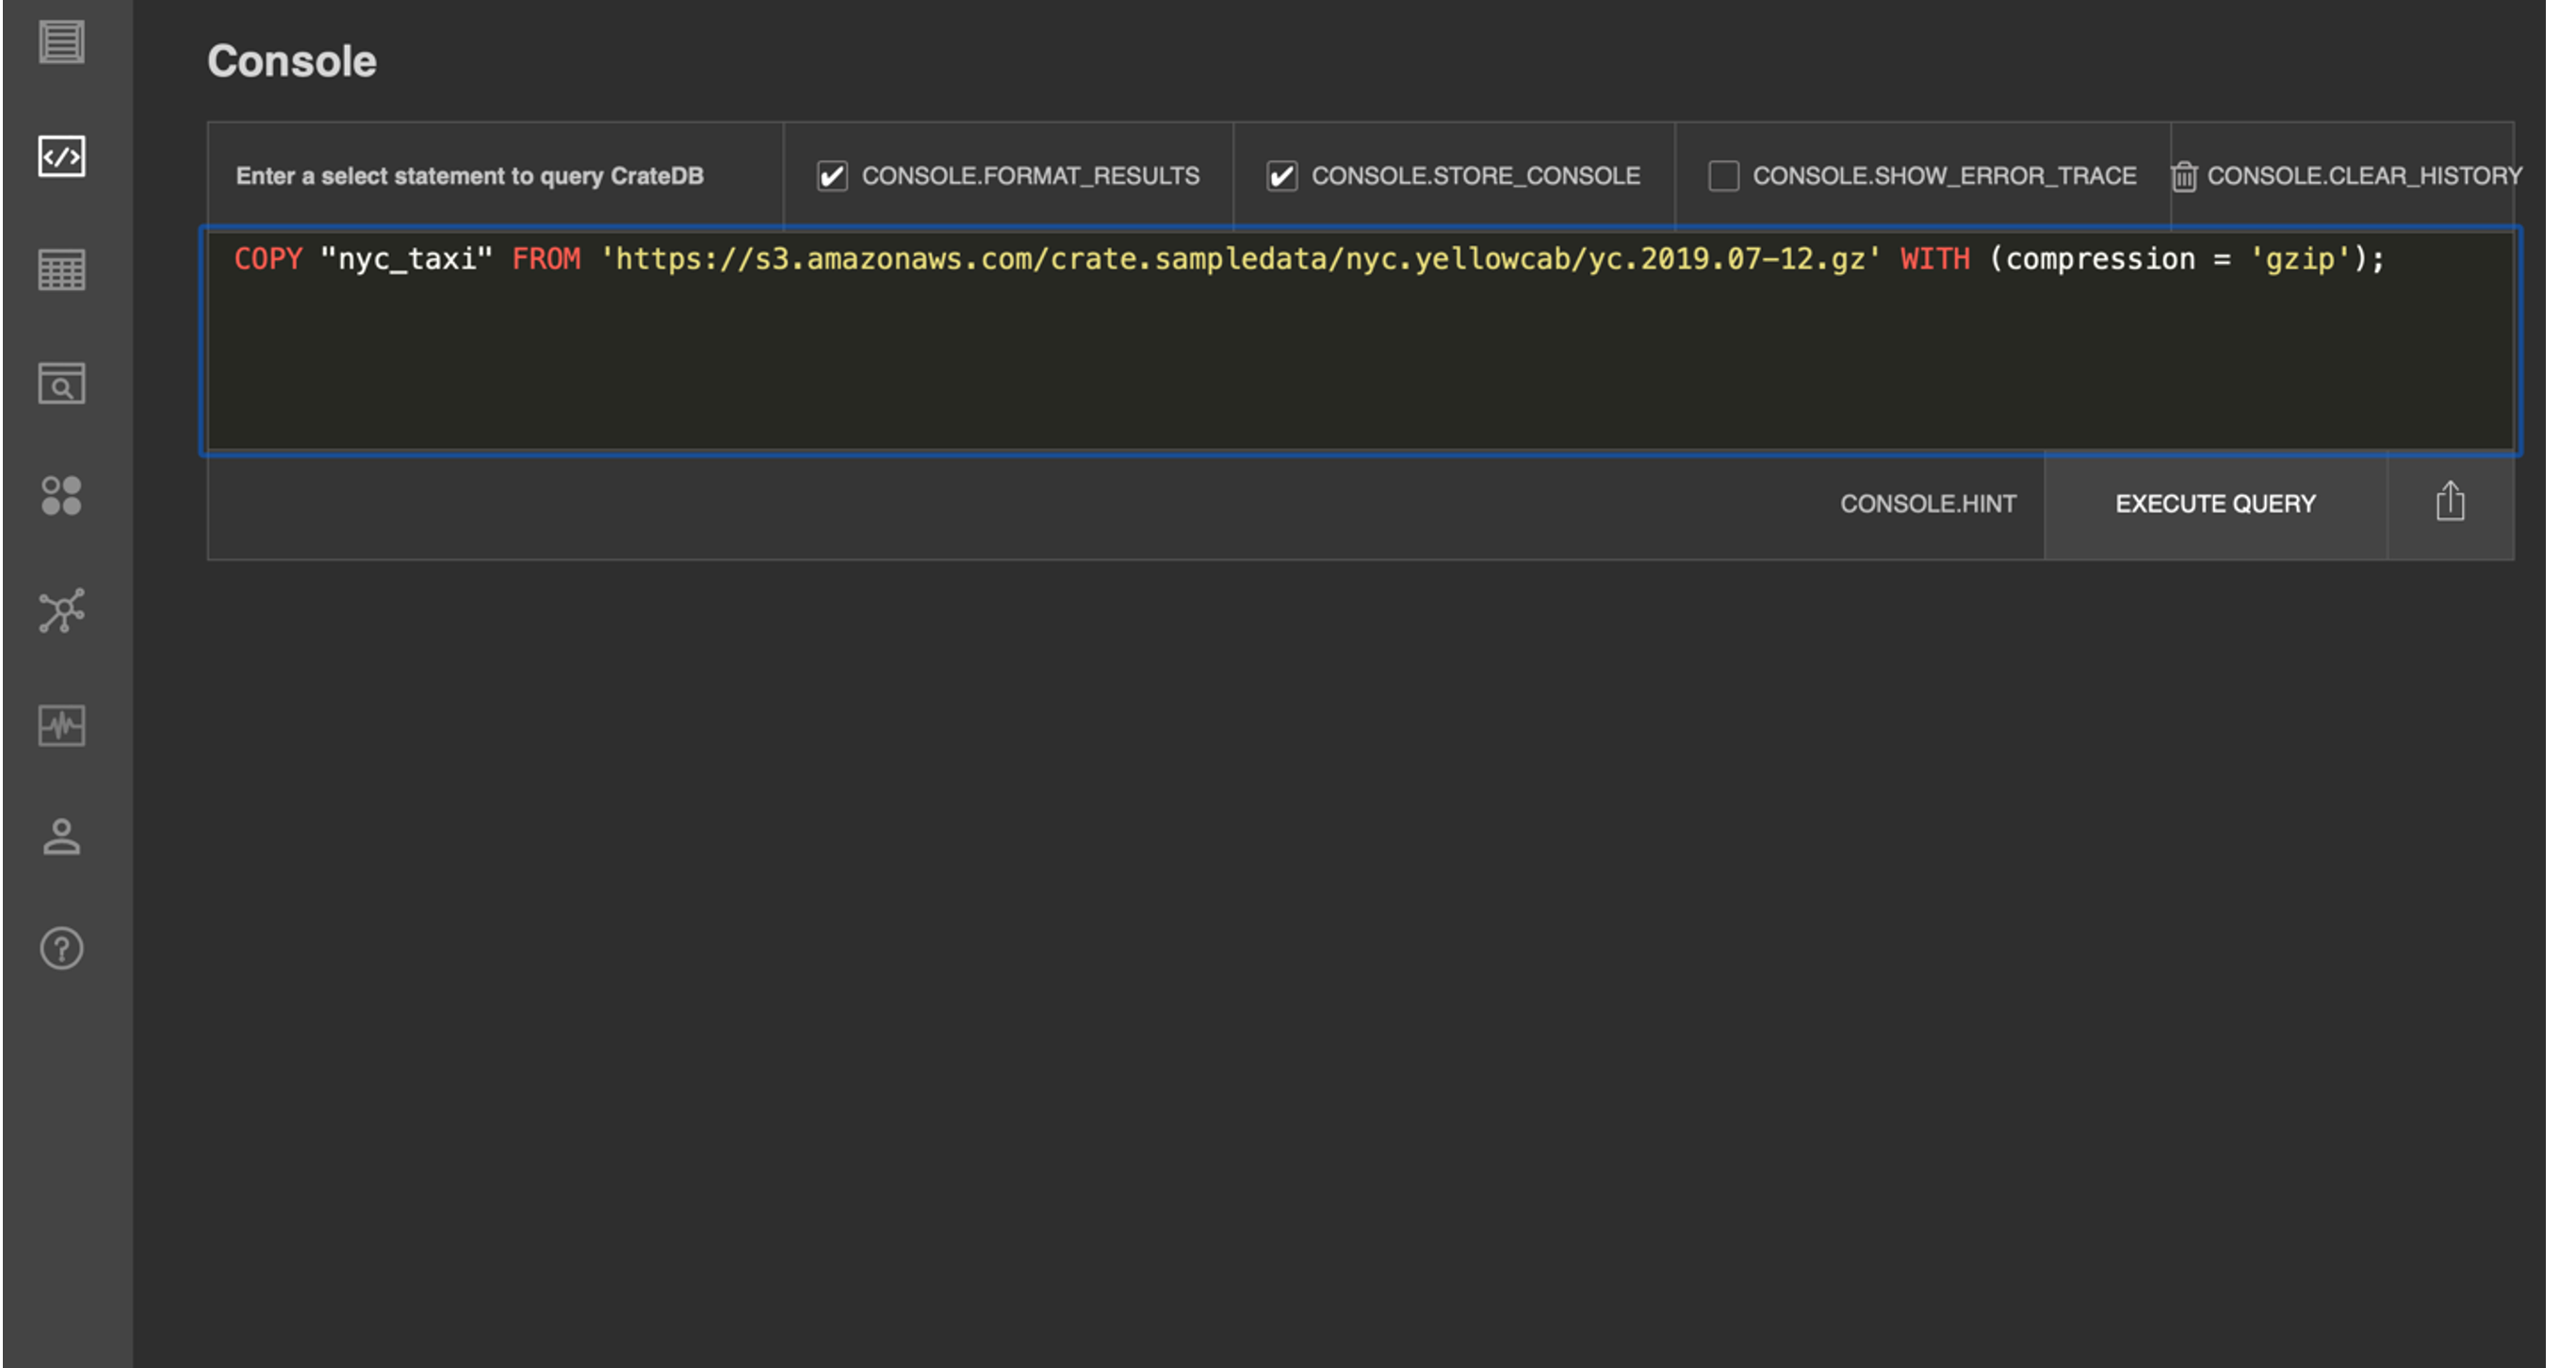This screenshot has width=2576, height=1368.
Task: Uncheck CONSOLE.STORE_CONSOLE checkbox
Action: (1282, 176)
